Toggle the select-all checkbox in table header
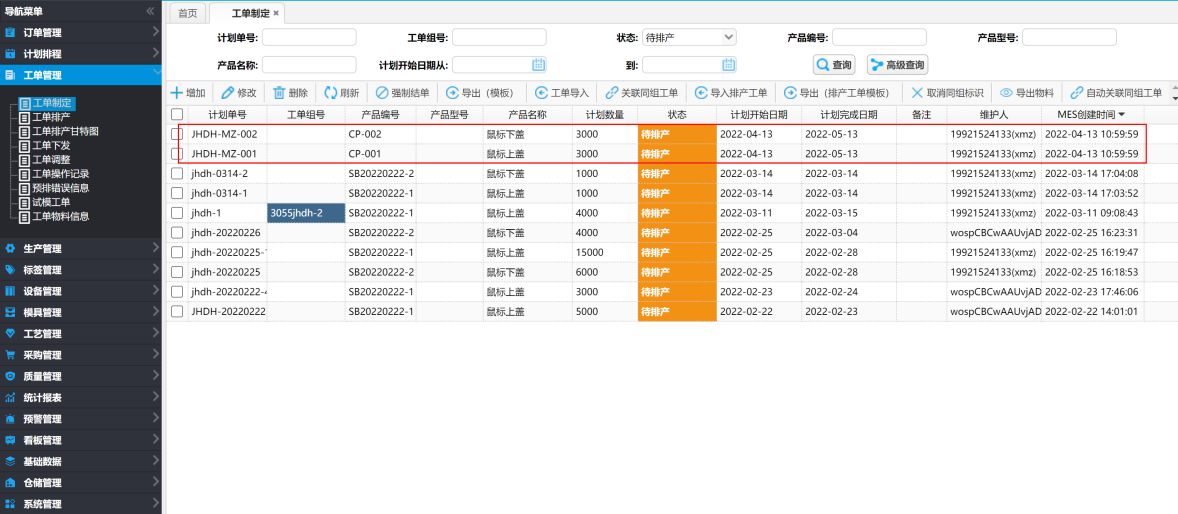The image size is (1178, 514). point(177,114)
